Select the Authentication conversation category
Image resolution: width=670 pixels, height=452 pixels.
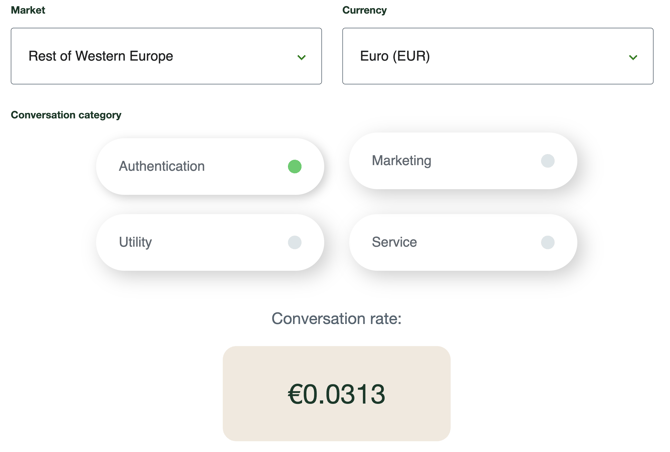[x=210, y=166]
